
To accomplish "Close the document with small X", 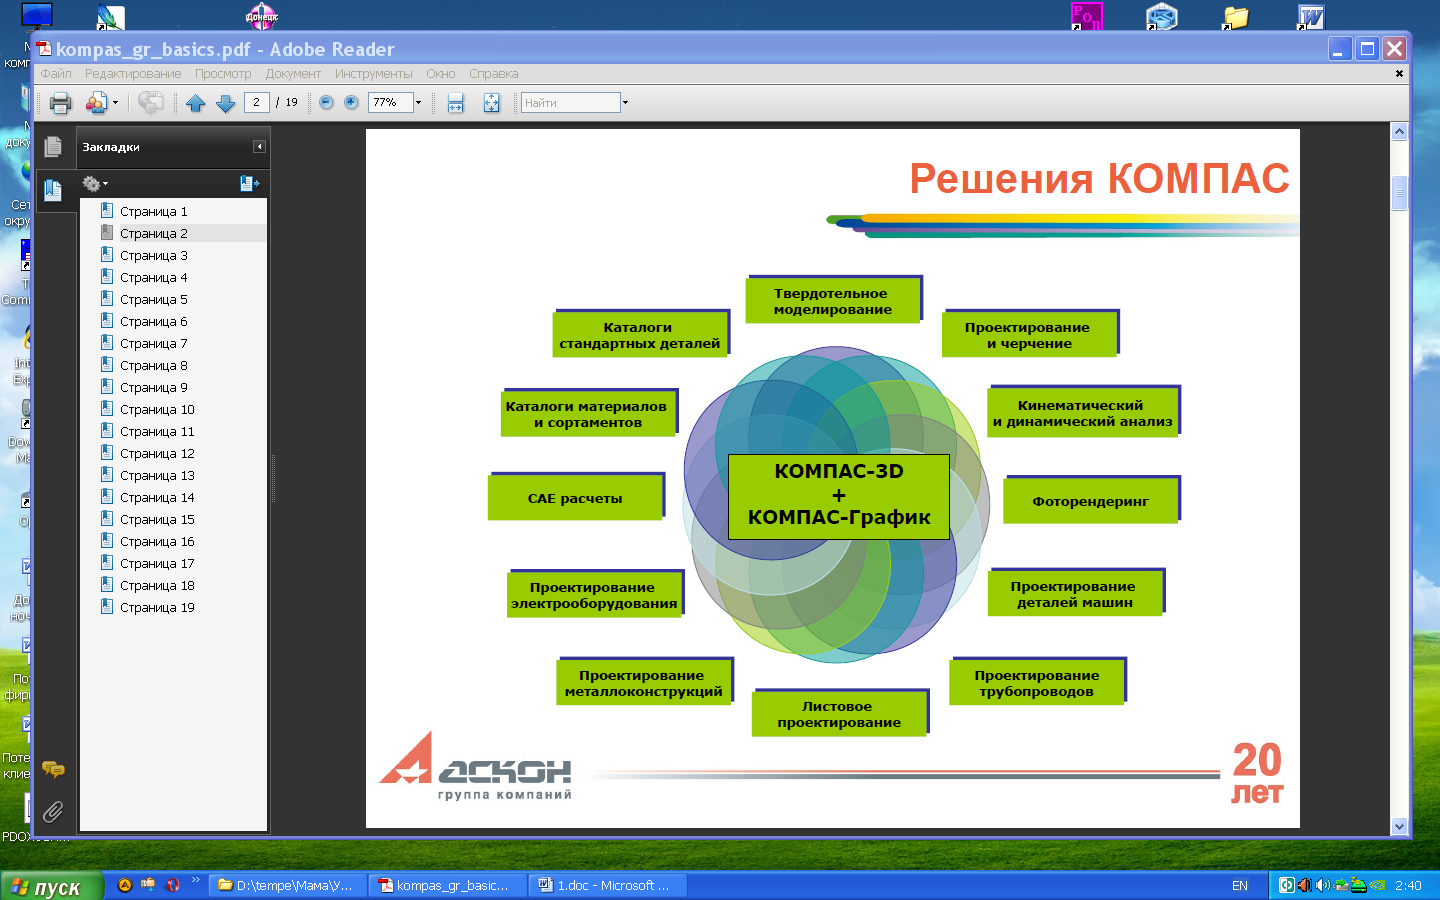I will click(1399, 73).
